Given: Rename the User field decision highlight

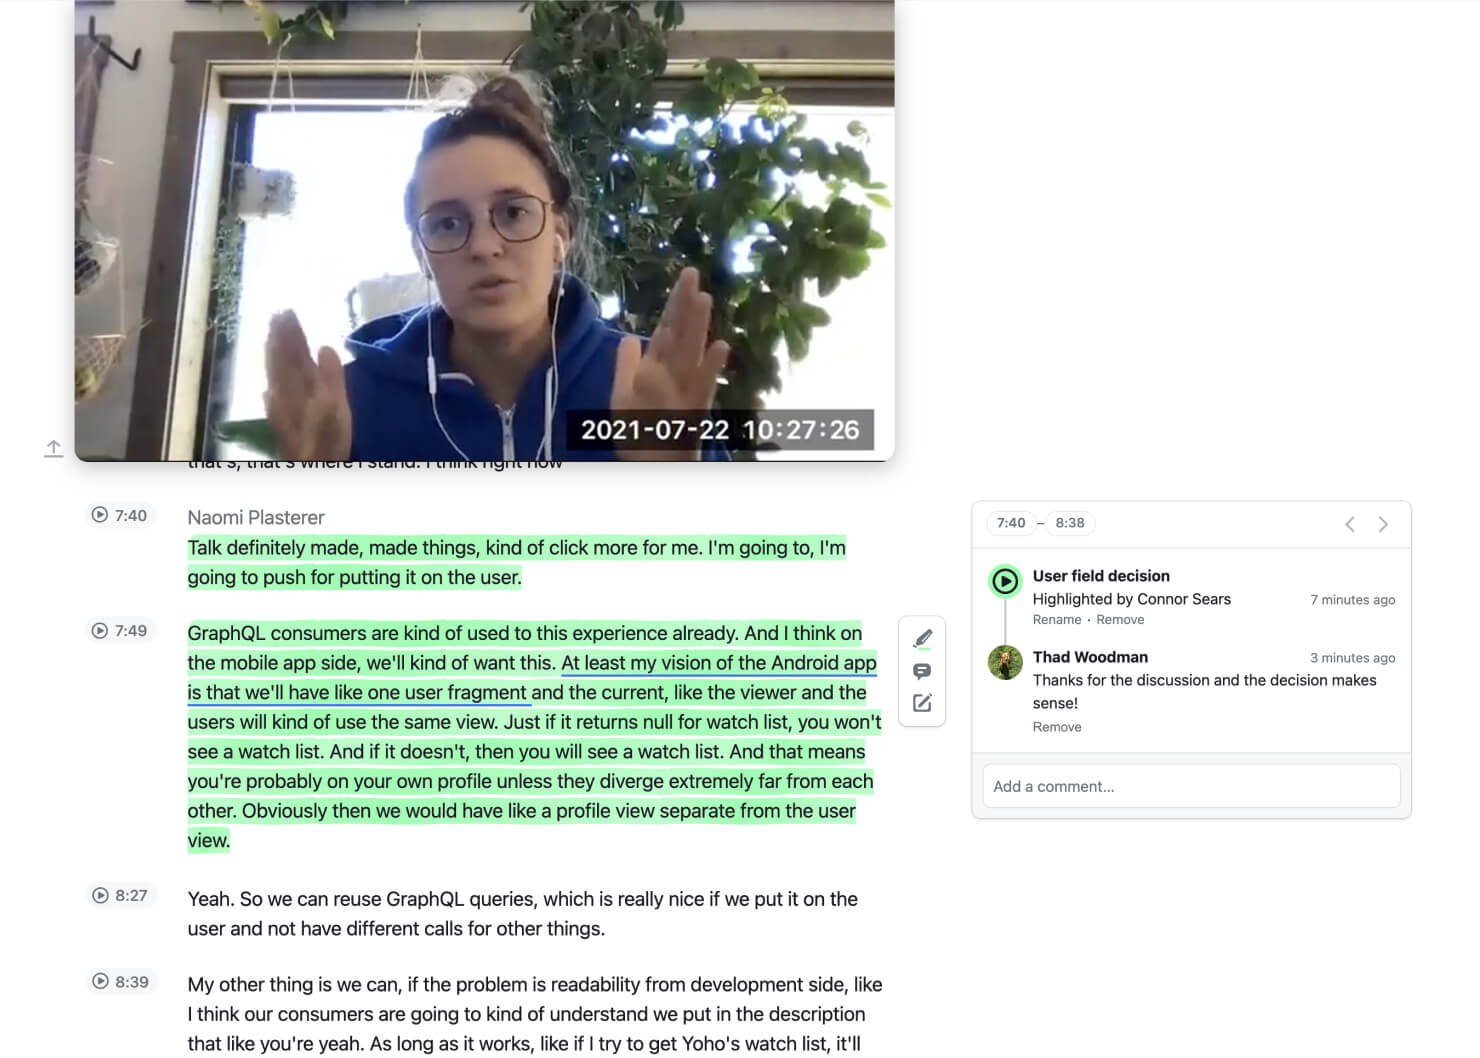Looking at the screenshot, I should 1057,620.
